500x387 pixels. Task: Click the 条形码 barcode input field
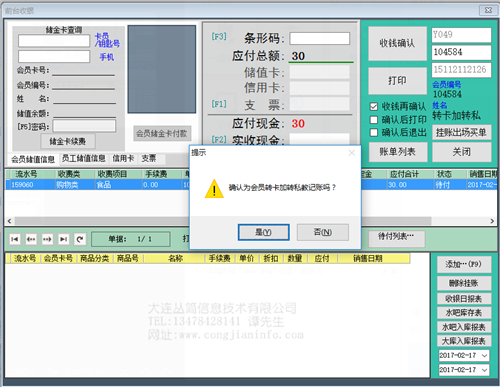320,38
